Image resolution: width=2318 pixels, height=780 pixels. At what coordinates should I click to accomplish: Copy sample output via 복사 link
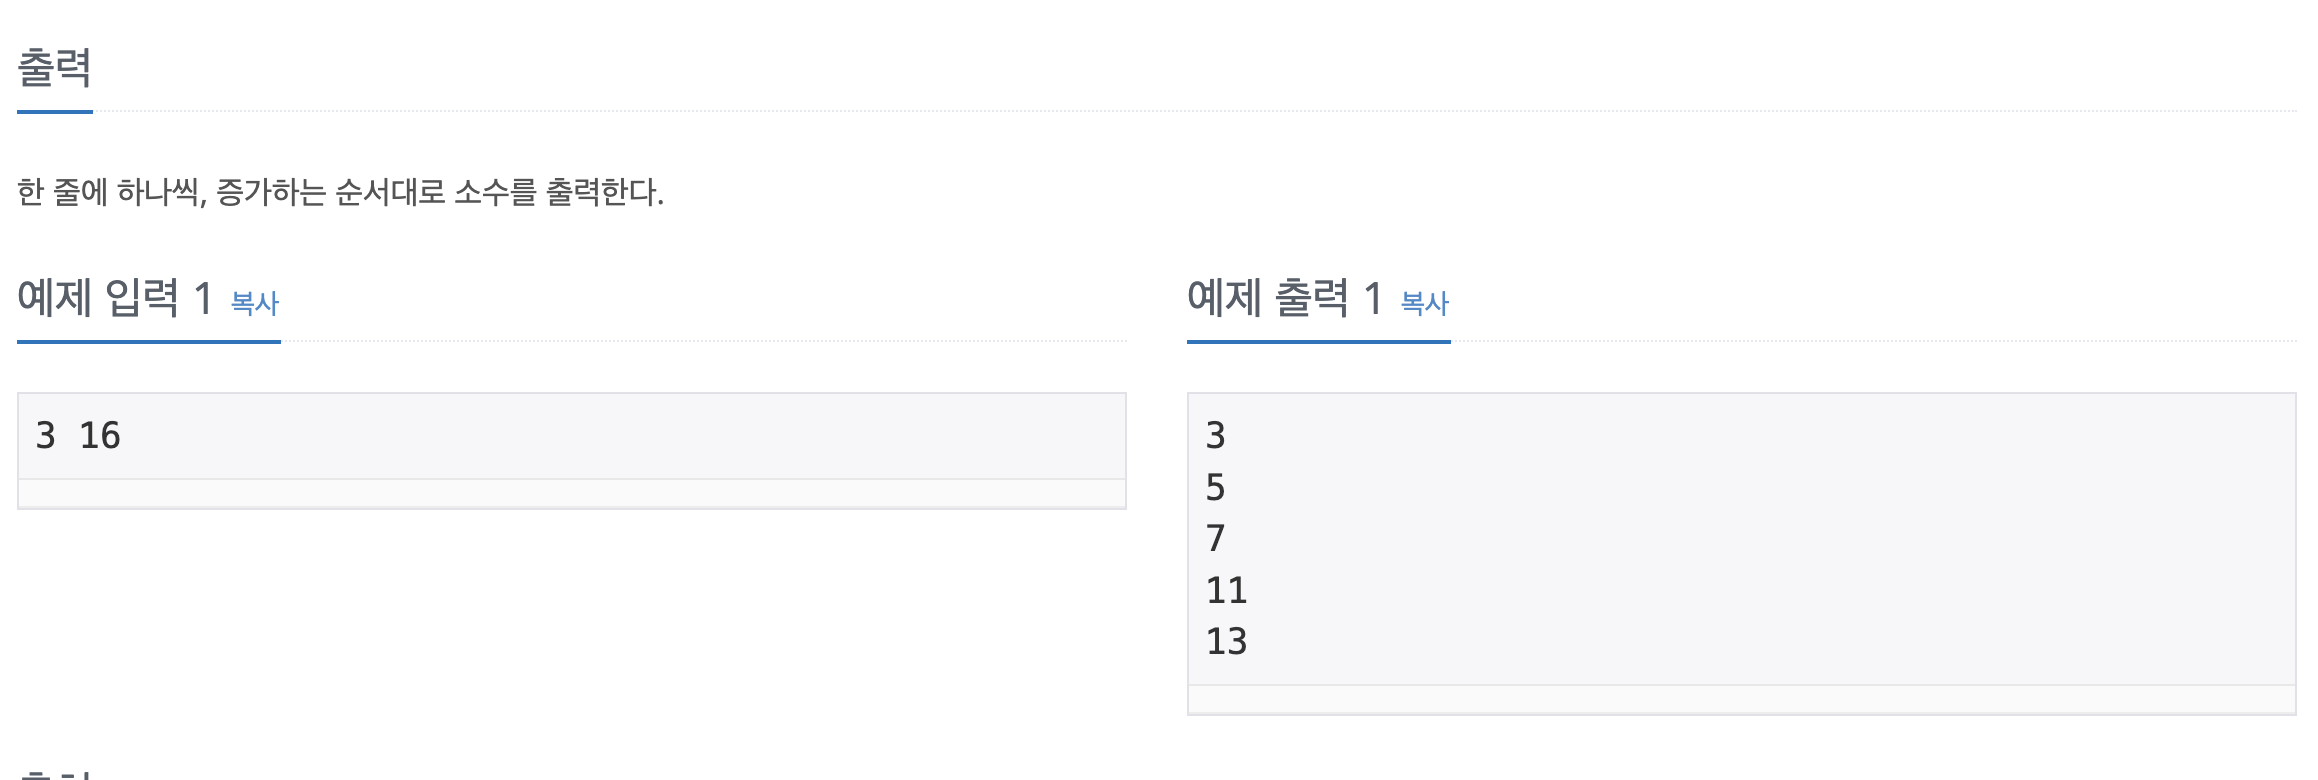(x=1425, y=303)
